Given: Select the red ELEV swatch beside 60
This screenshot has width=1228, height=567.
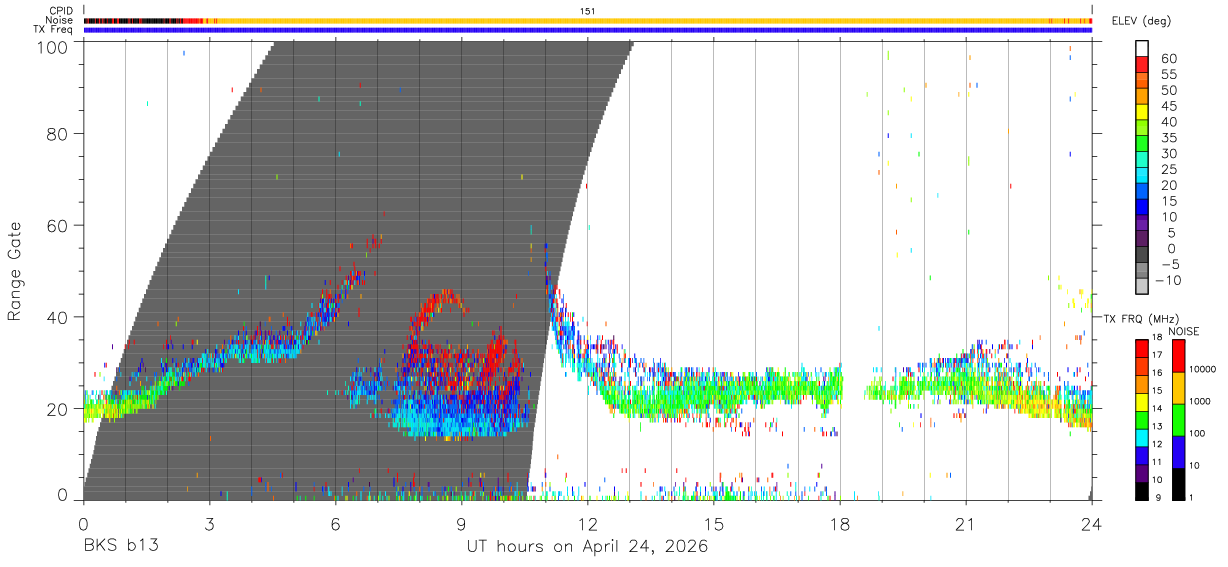Looking at the screenshot, I should 1143,64.
